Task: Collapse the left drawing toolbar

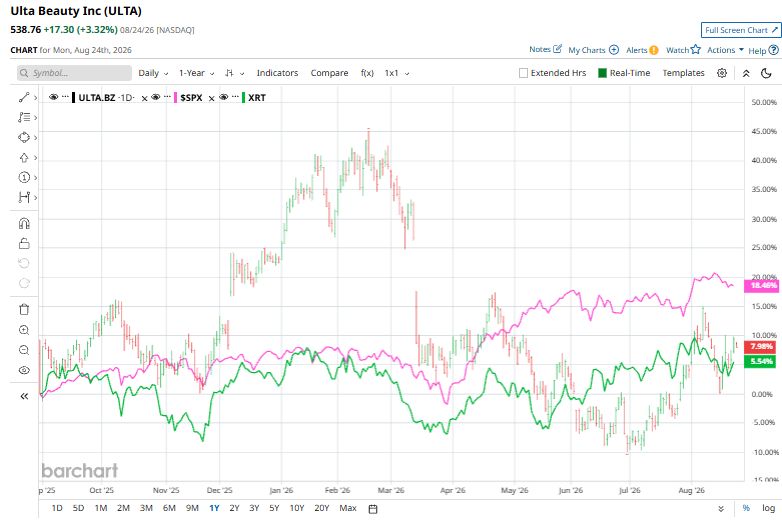Action: [24, 396]
